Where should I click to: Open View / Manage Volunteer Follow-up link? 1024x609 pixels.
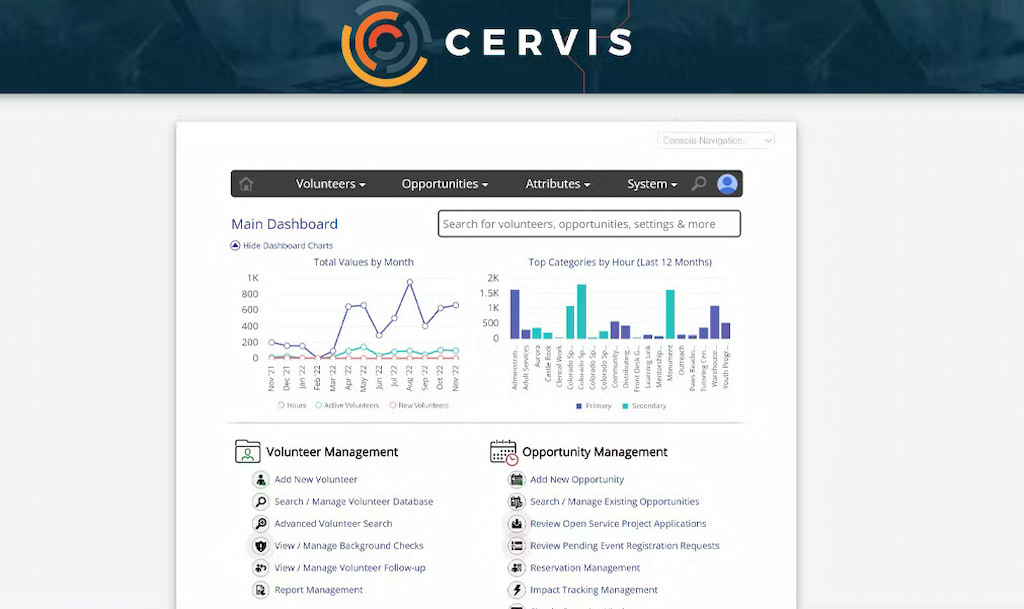click(x=349, y=568)
